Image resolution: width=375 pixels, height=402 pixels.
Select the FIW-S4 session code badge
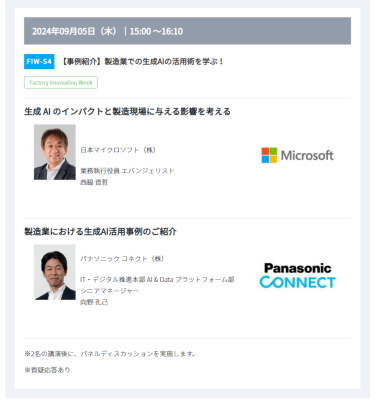[39, 62]
